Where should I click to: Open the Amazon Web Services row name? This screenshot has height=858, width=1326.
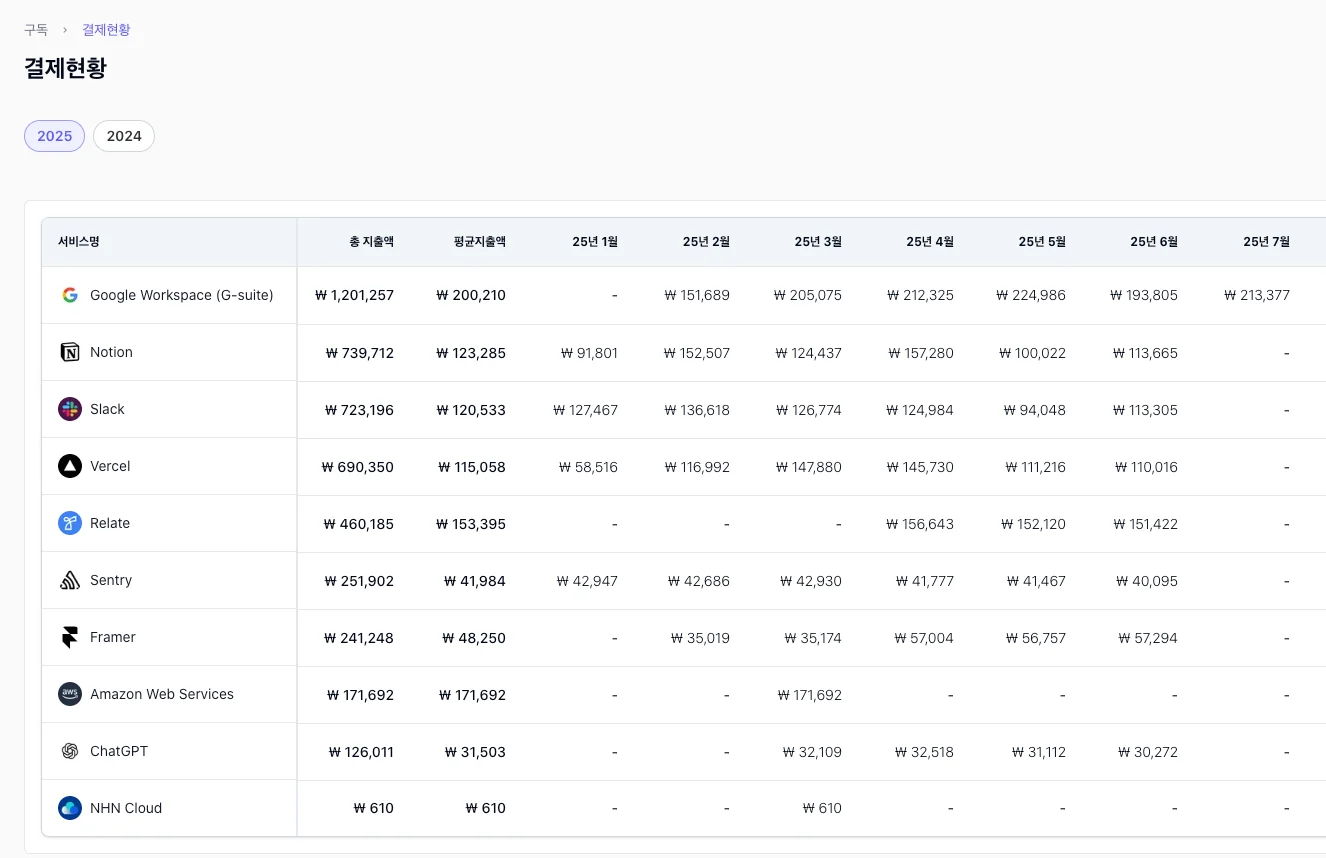(x=161, y=694)
